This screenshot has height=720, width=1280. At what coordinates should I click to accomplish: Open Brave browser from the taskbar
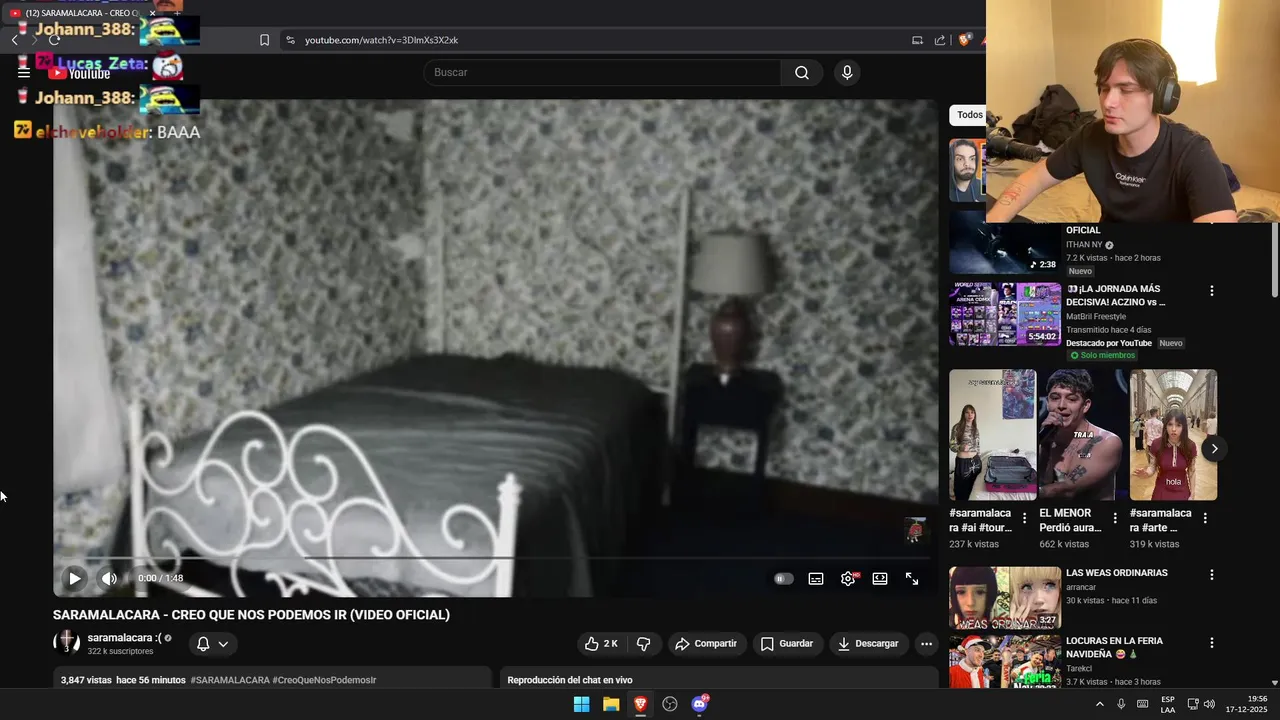(x=640, y=704)
